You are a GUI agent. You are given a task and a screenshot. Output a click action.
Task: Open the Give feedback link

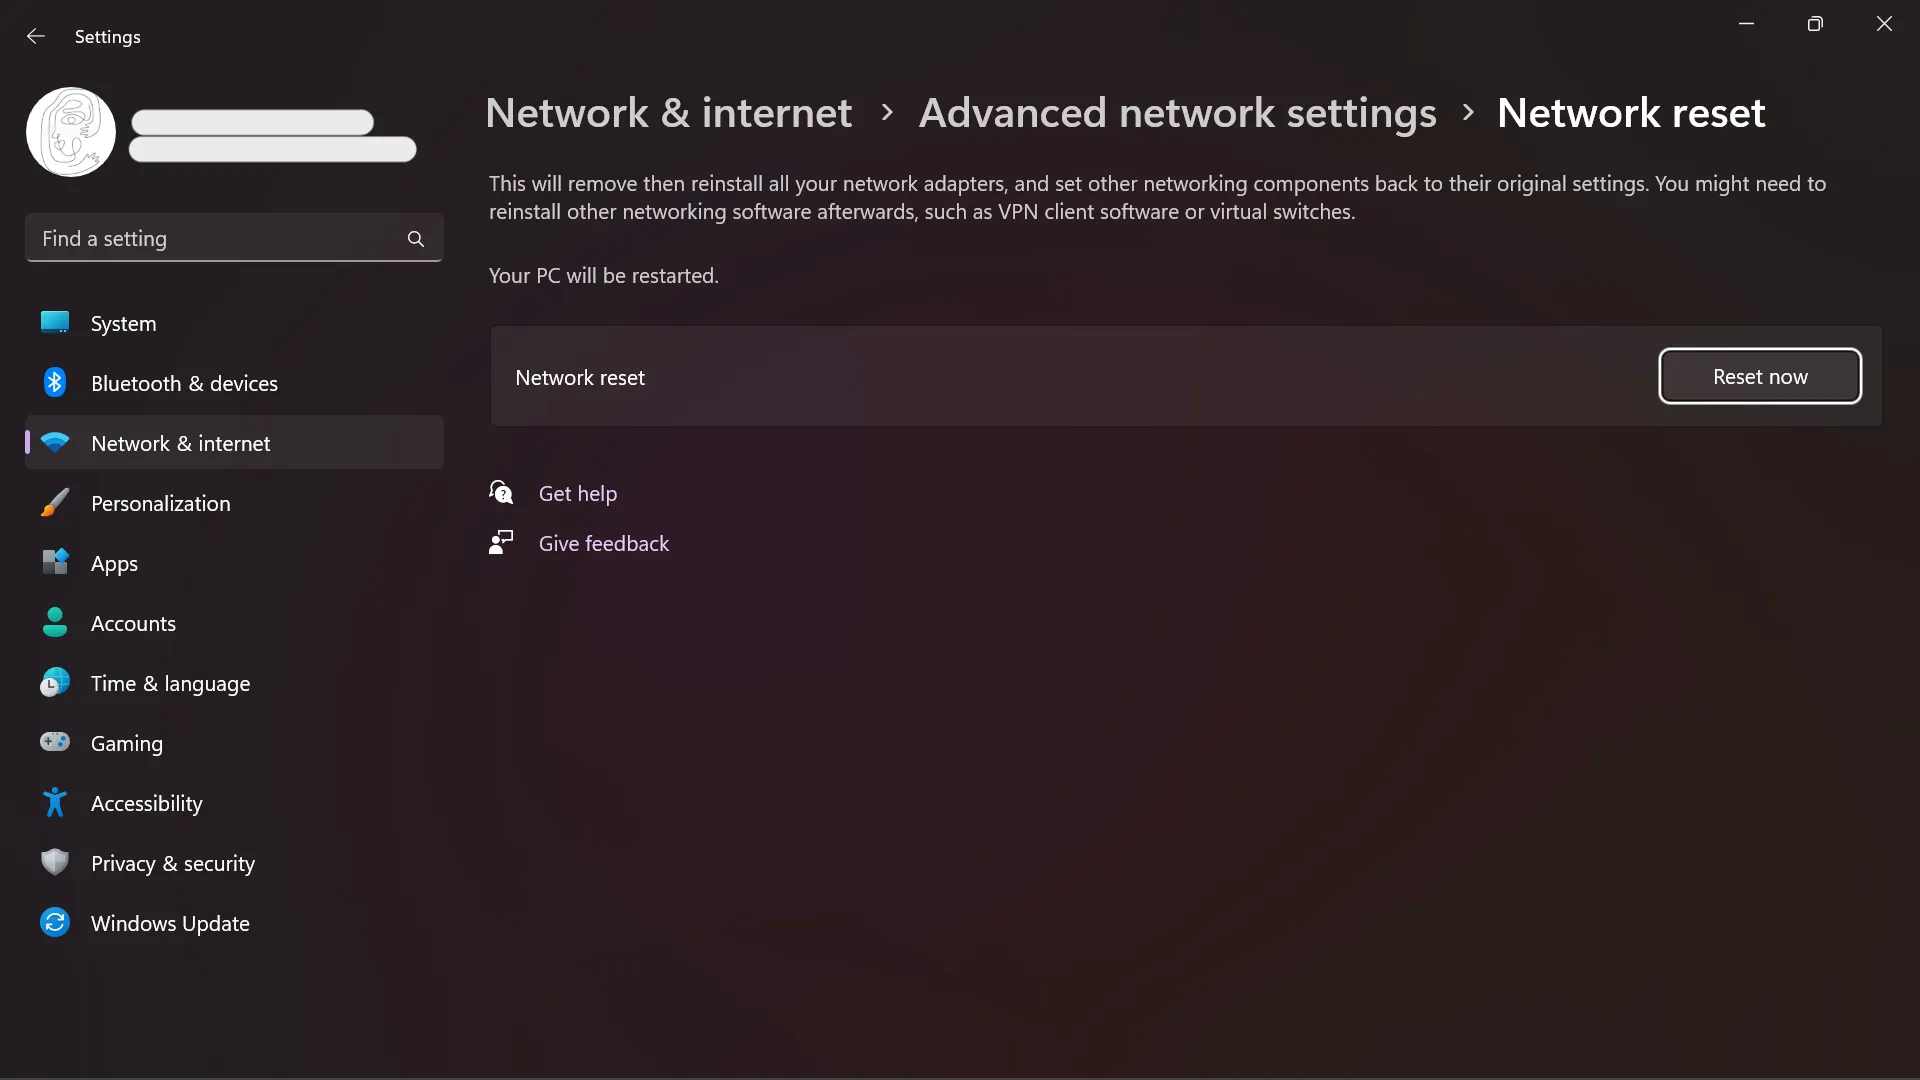click(603, 544)
